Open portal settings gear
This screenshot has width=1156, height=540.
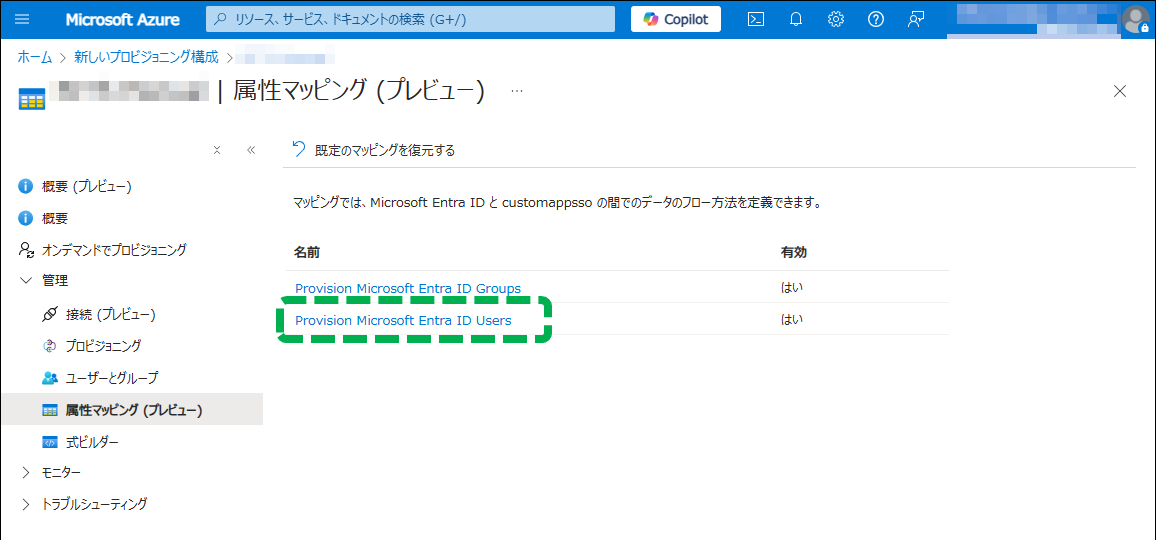tap(835, 20)
